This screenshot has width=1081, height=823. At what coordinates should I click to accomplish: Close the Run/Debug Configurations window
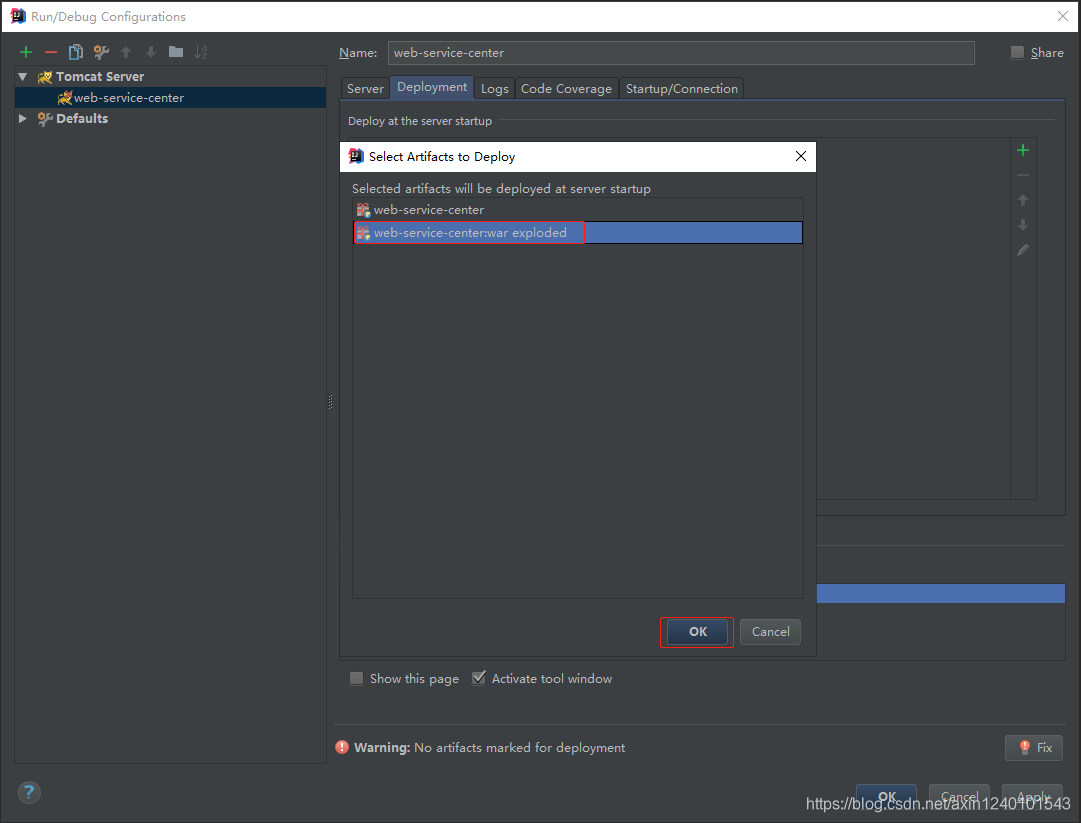pos(1063,16)
